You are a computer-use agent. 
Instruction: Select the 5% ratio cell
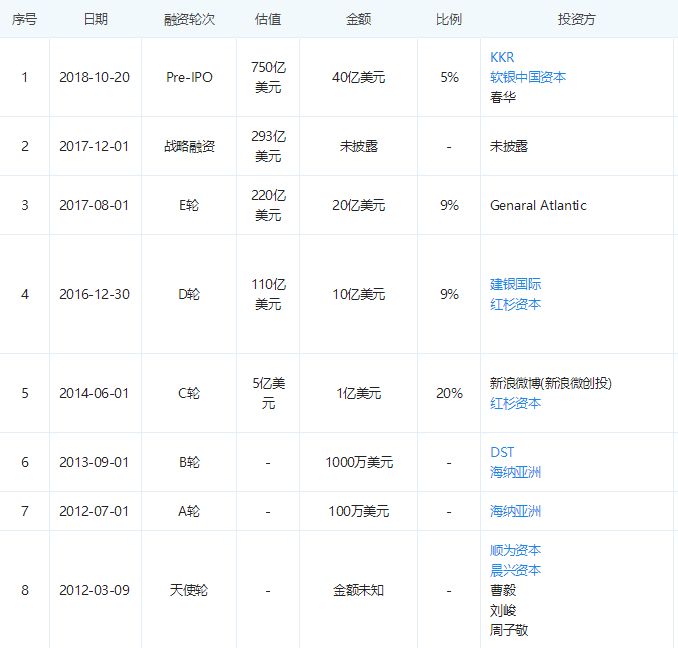(449, 77)
